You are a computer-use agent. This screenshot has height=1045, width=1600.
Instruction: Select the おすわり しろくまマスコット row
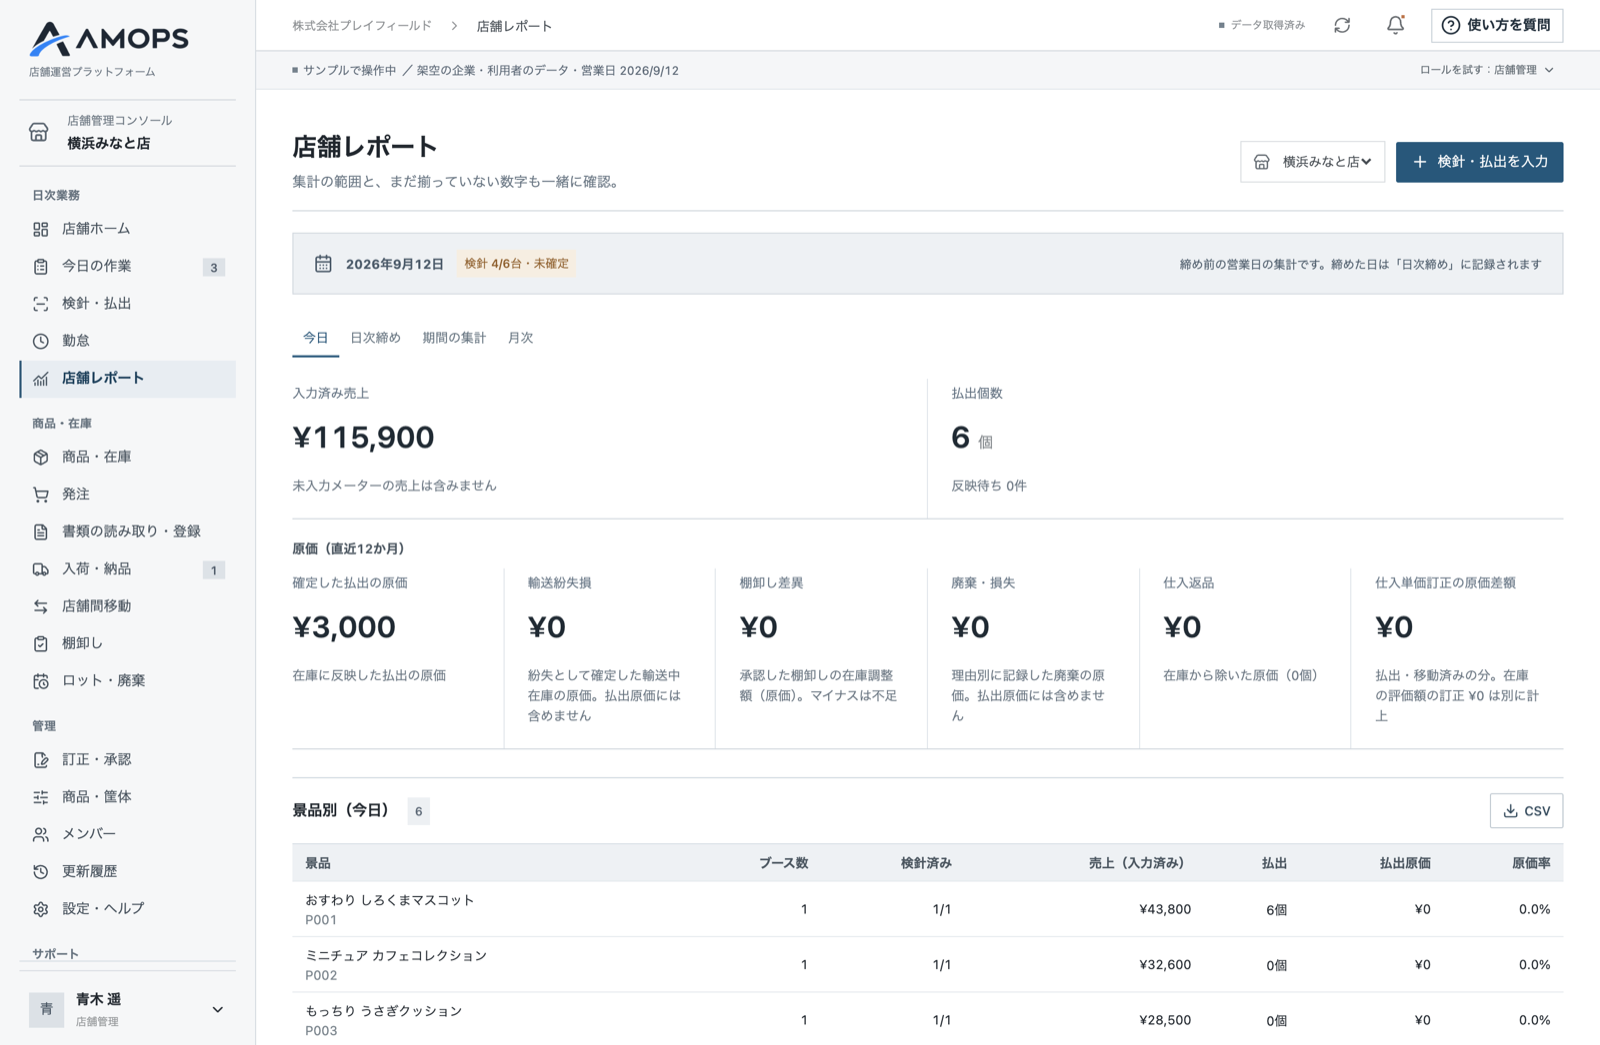tap(927, 909)
